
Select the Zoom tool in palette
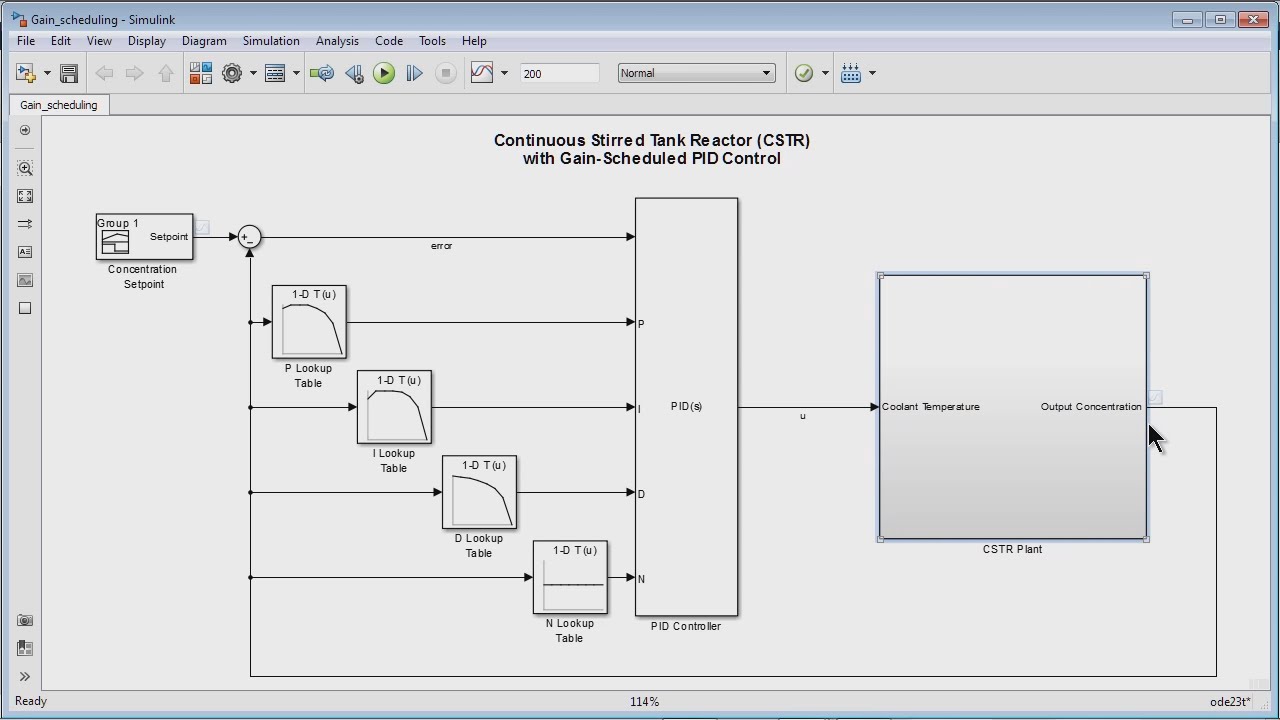[25, 168]
